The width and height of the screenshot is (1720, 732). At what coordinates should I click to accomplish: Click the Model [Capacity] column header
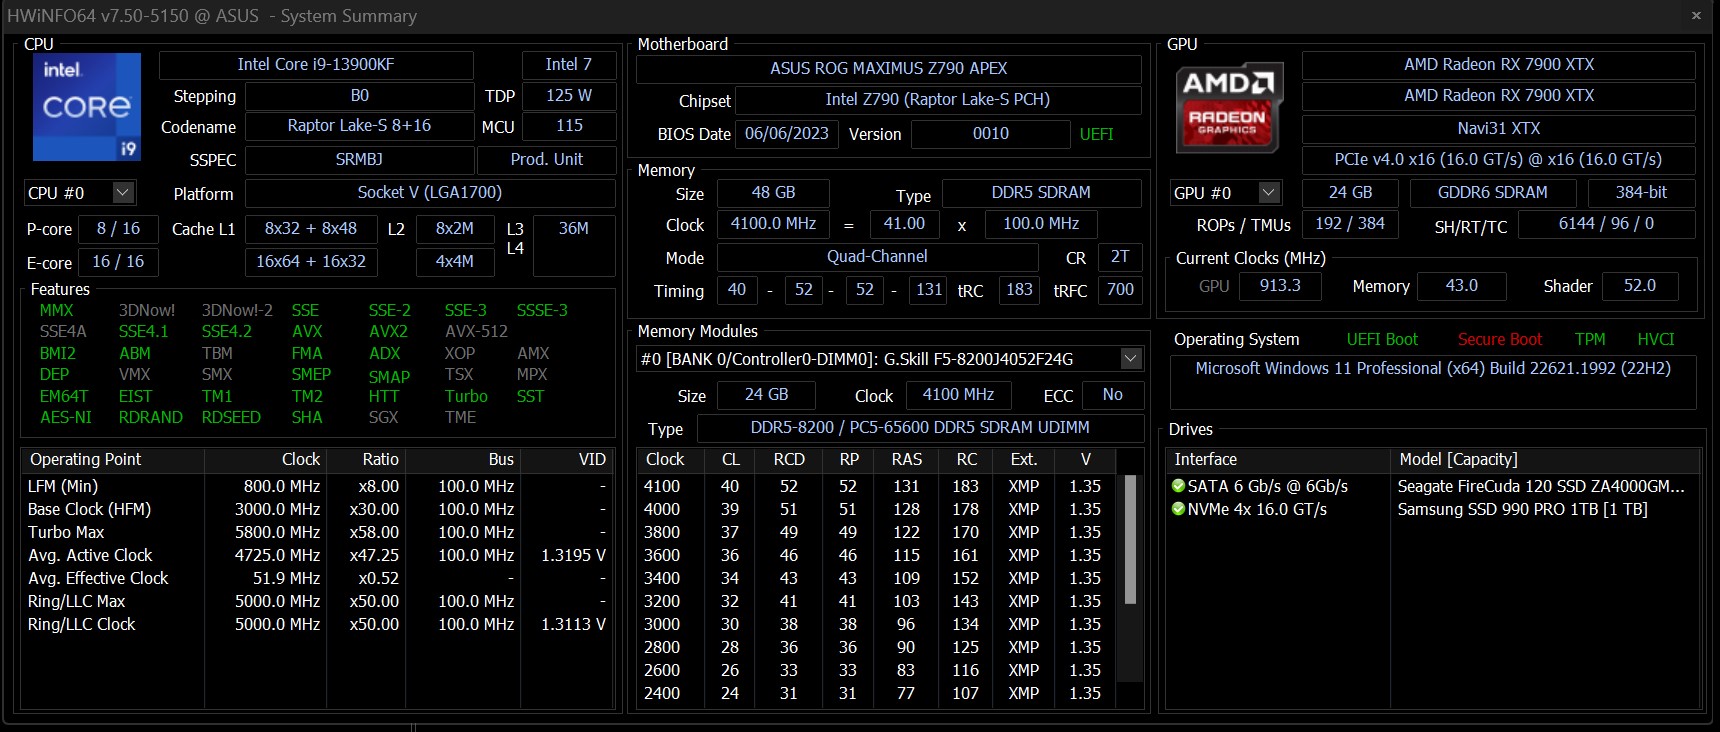point(1545,460)
